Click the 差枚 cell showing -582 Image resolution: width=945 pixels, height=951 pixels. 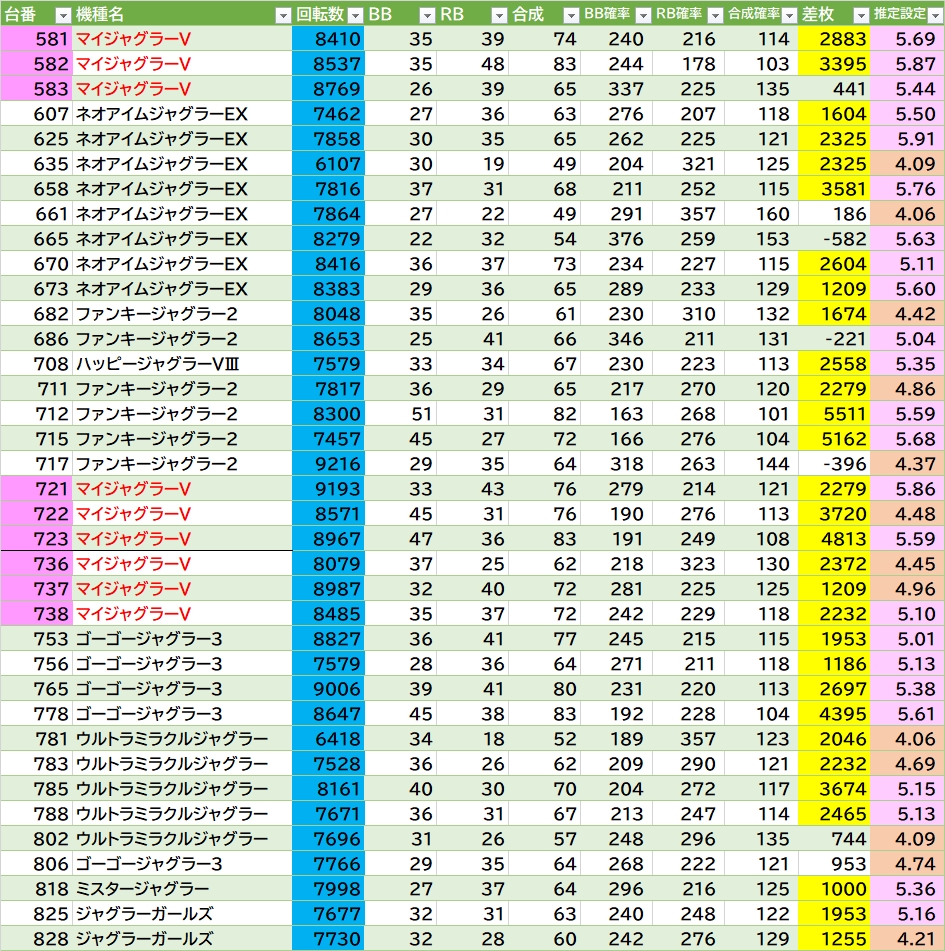tap(835, 239)
